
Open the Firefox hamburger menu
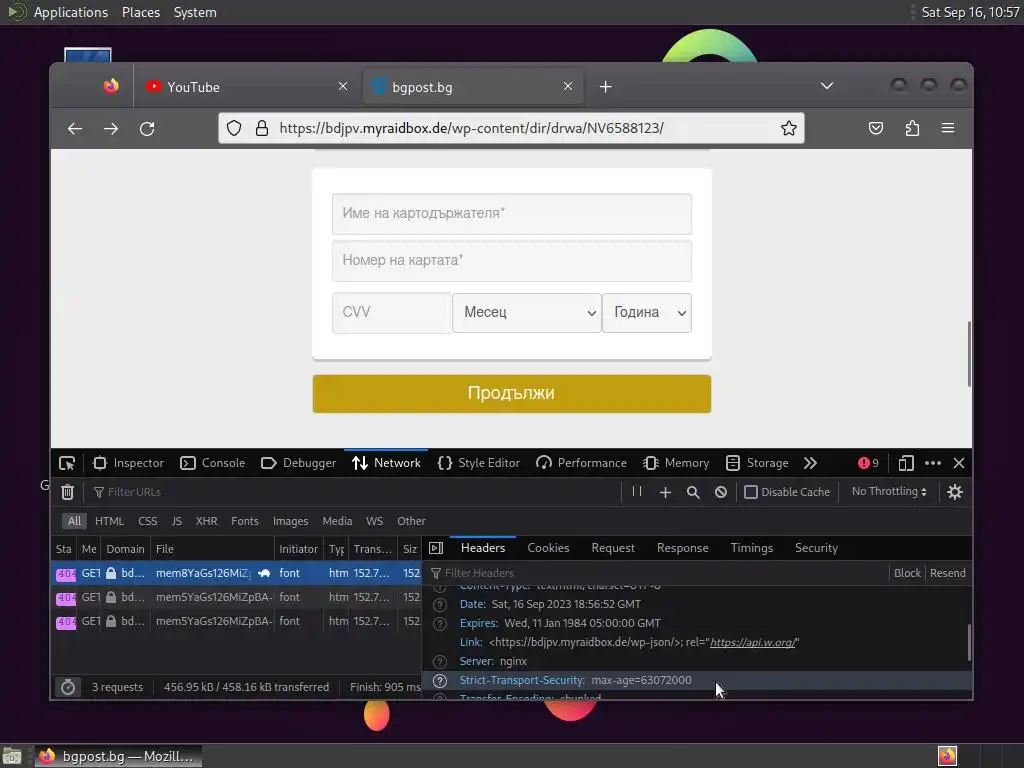[x=948, y=128]
